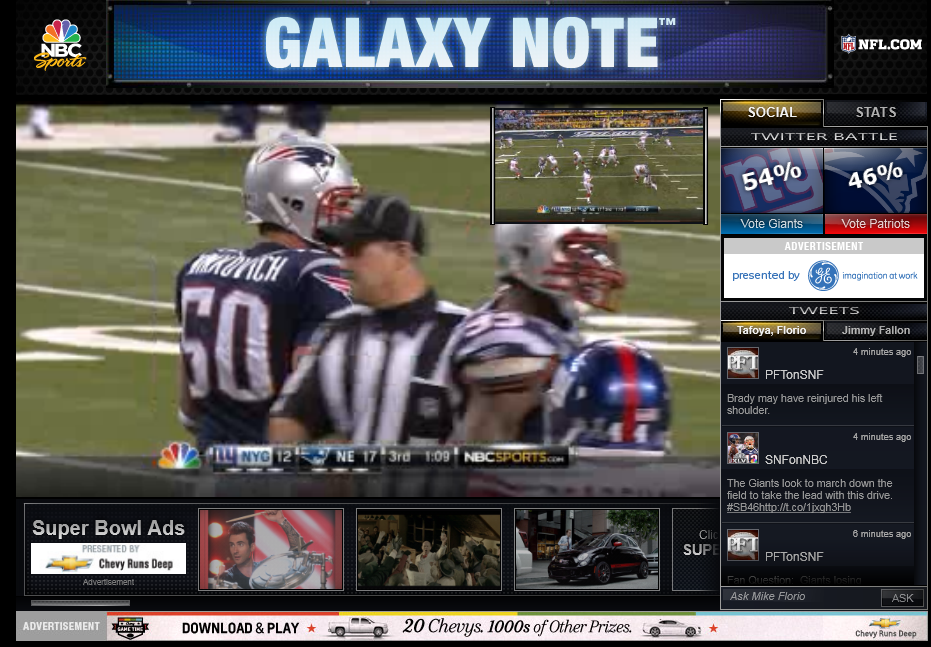Play the drummer Super Bowl ad thumbnail
The height and width of the screenshot is (647, 931).
point(271,549)
